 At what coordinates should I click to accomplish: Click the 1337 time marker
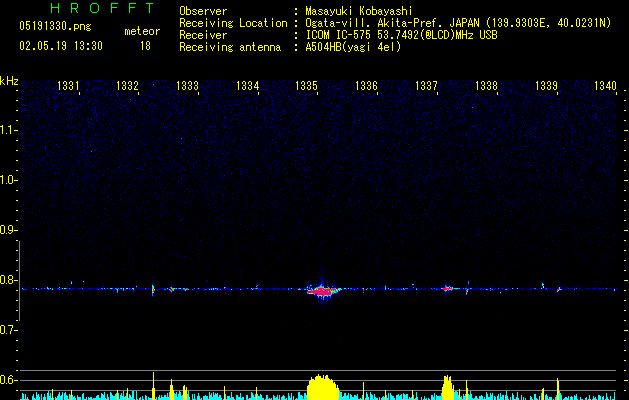point(426,86)
